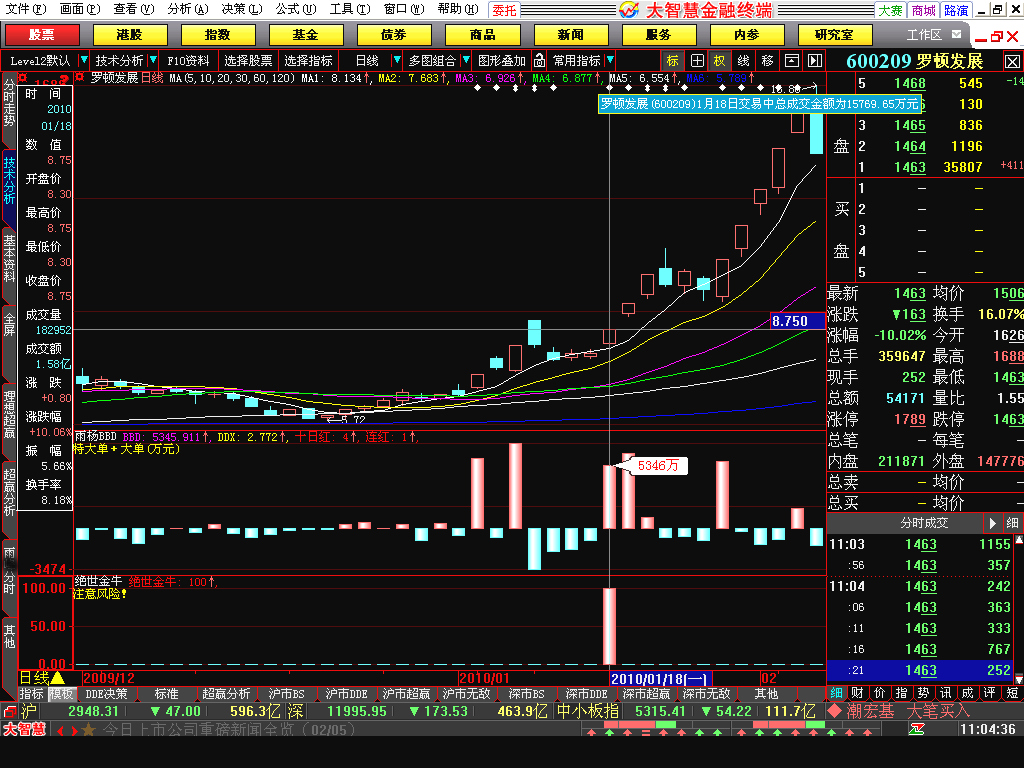The height and width of the screenshot is (768, 1024).
Task: Open the 财 finance tab icon
Action: pos(857,693)
